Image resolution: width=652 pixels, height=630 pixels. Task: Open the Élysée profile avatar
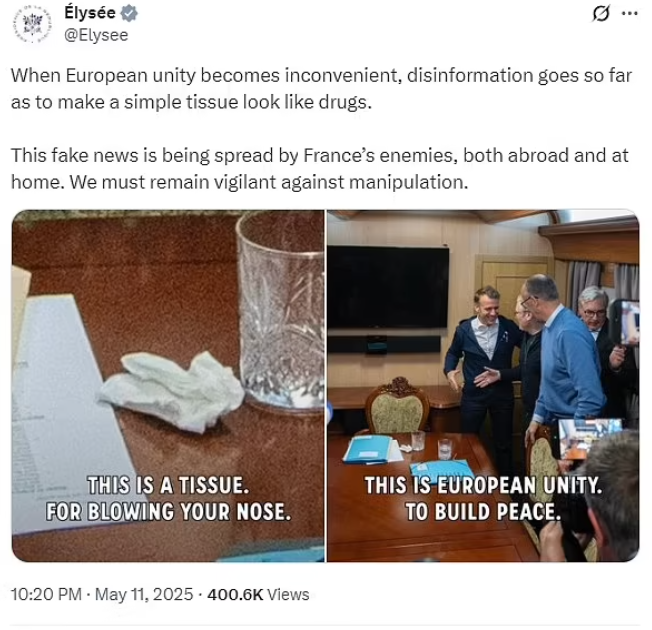click(x=32, y=24)
